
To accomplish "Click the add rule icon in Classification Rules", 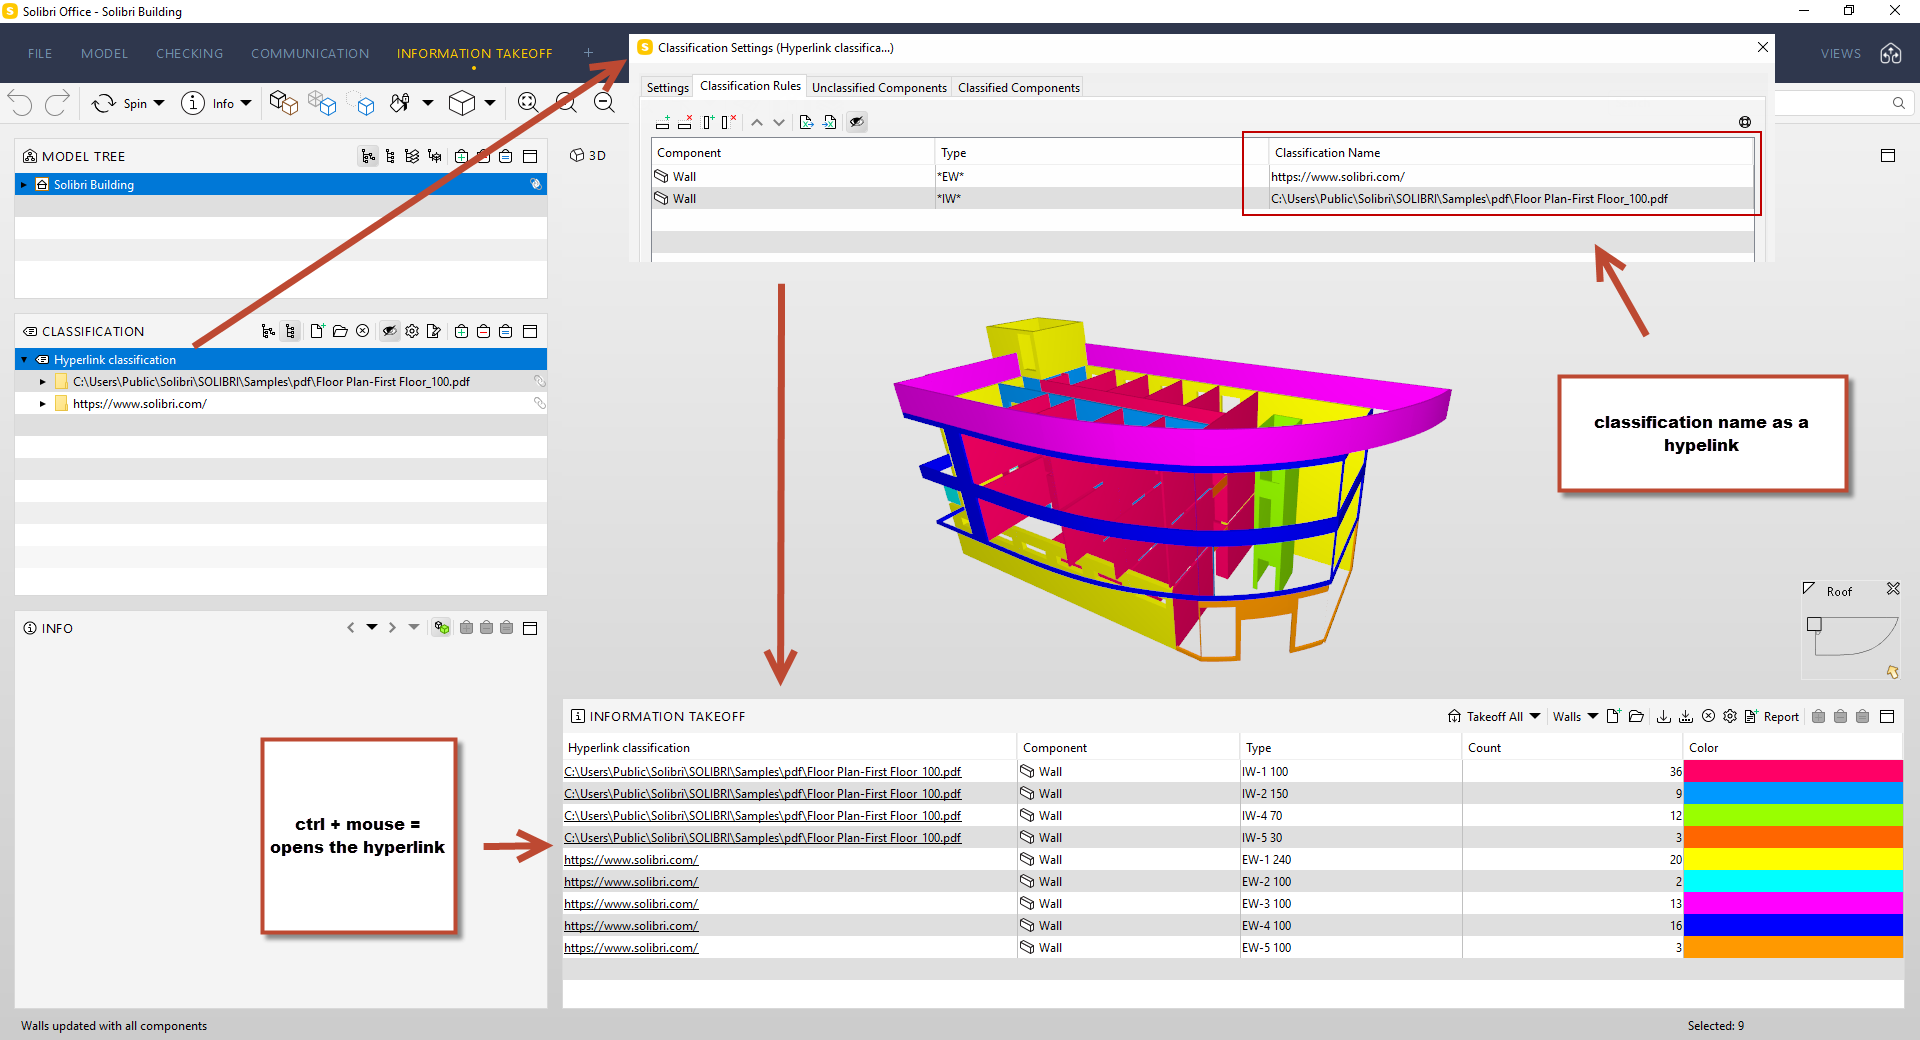I will click(x=662, y=122).
